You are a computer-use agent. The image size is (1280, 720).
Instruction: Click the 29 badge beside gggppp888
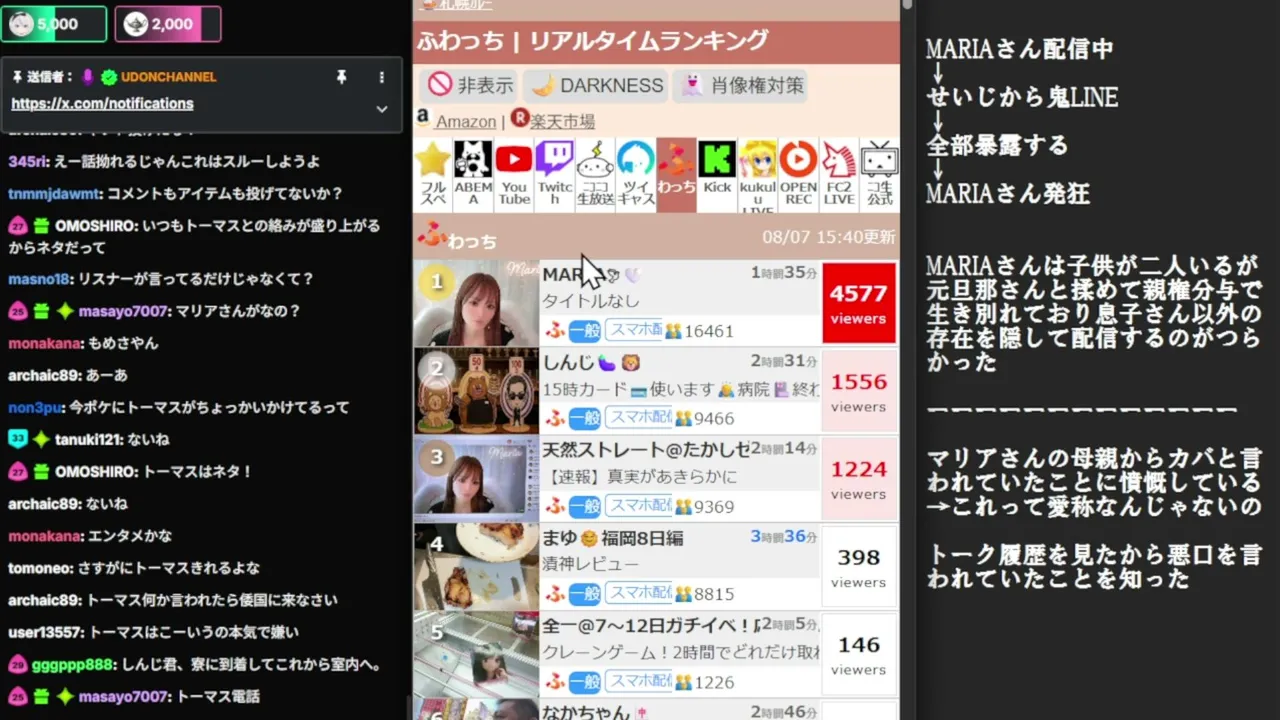[17, 665]
